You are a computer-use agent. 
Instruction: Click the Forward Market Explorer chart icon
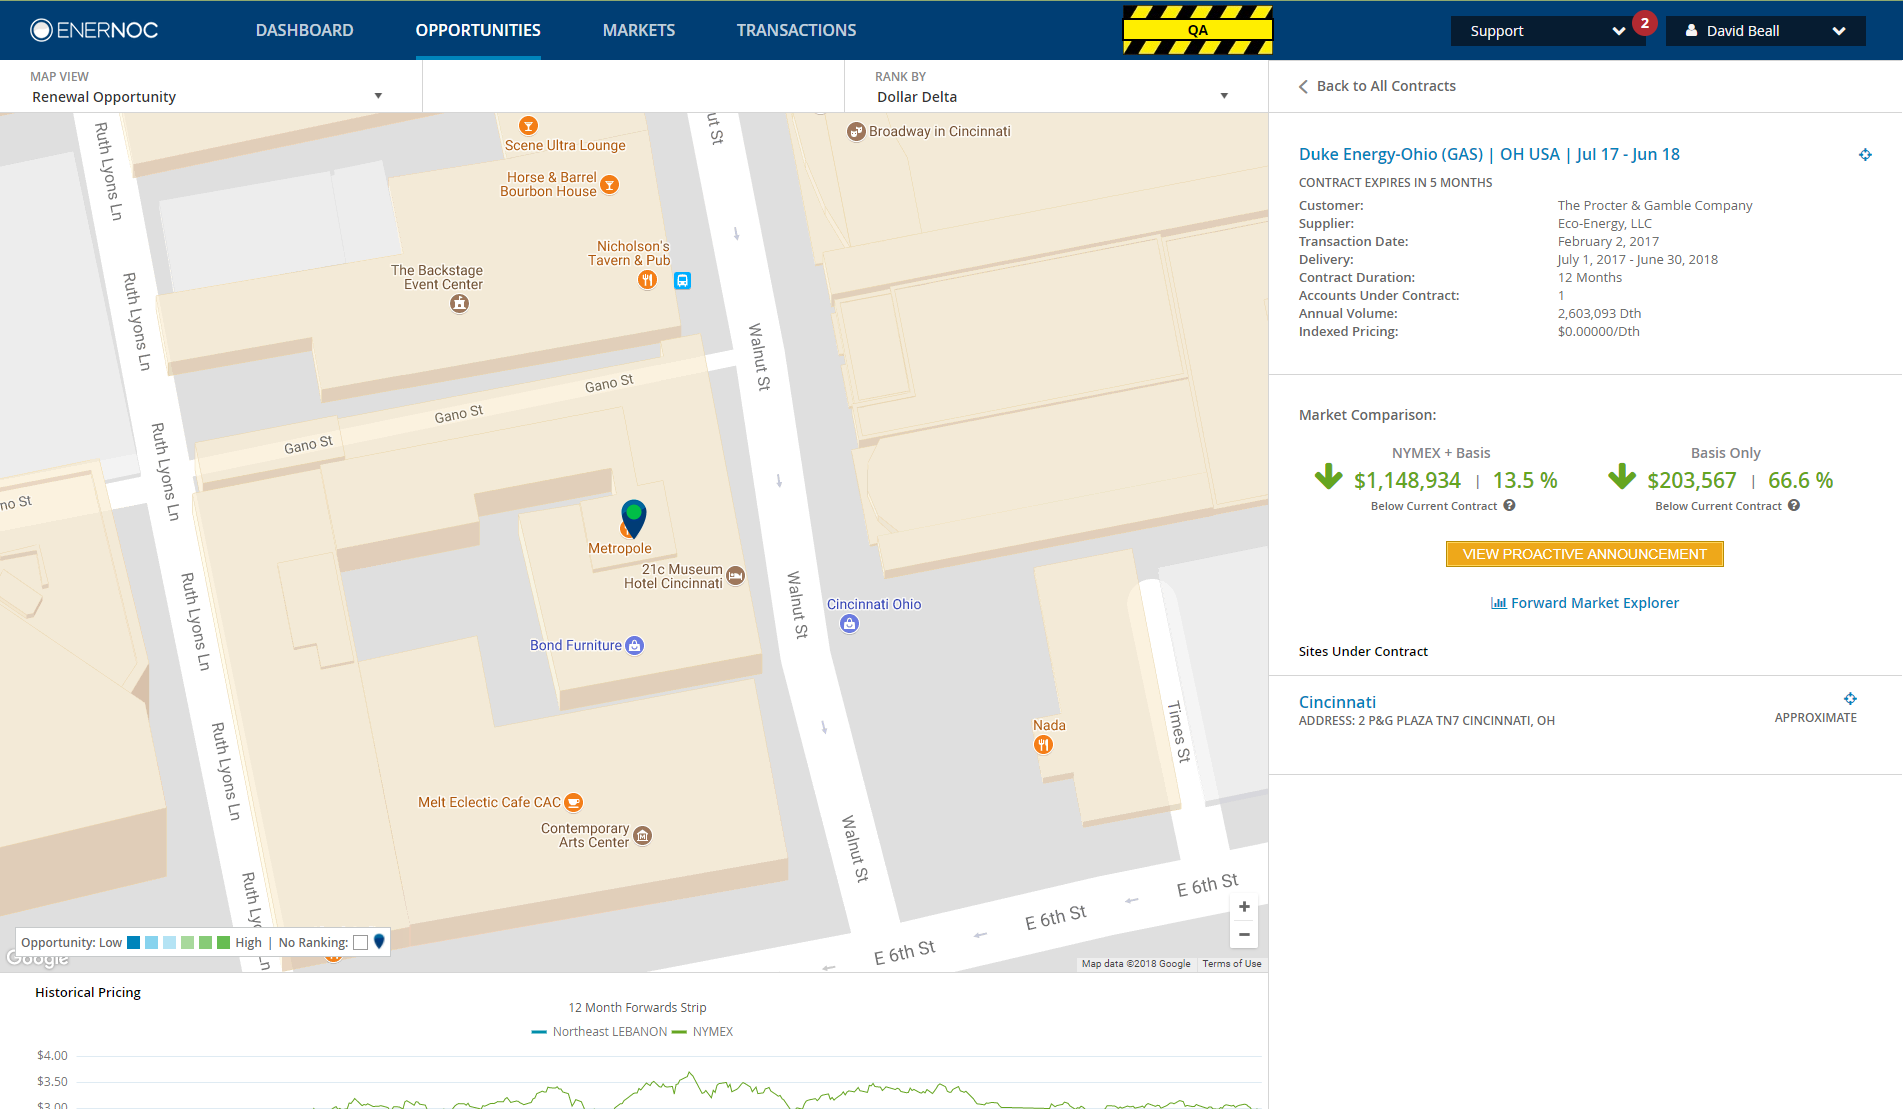point(1498,603)
